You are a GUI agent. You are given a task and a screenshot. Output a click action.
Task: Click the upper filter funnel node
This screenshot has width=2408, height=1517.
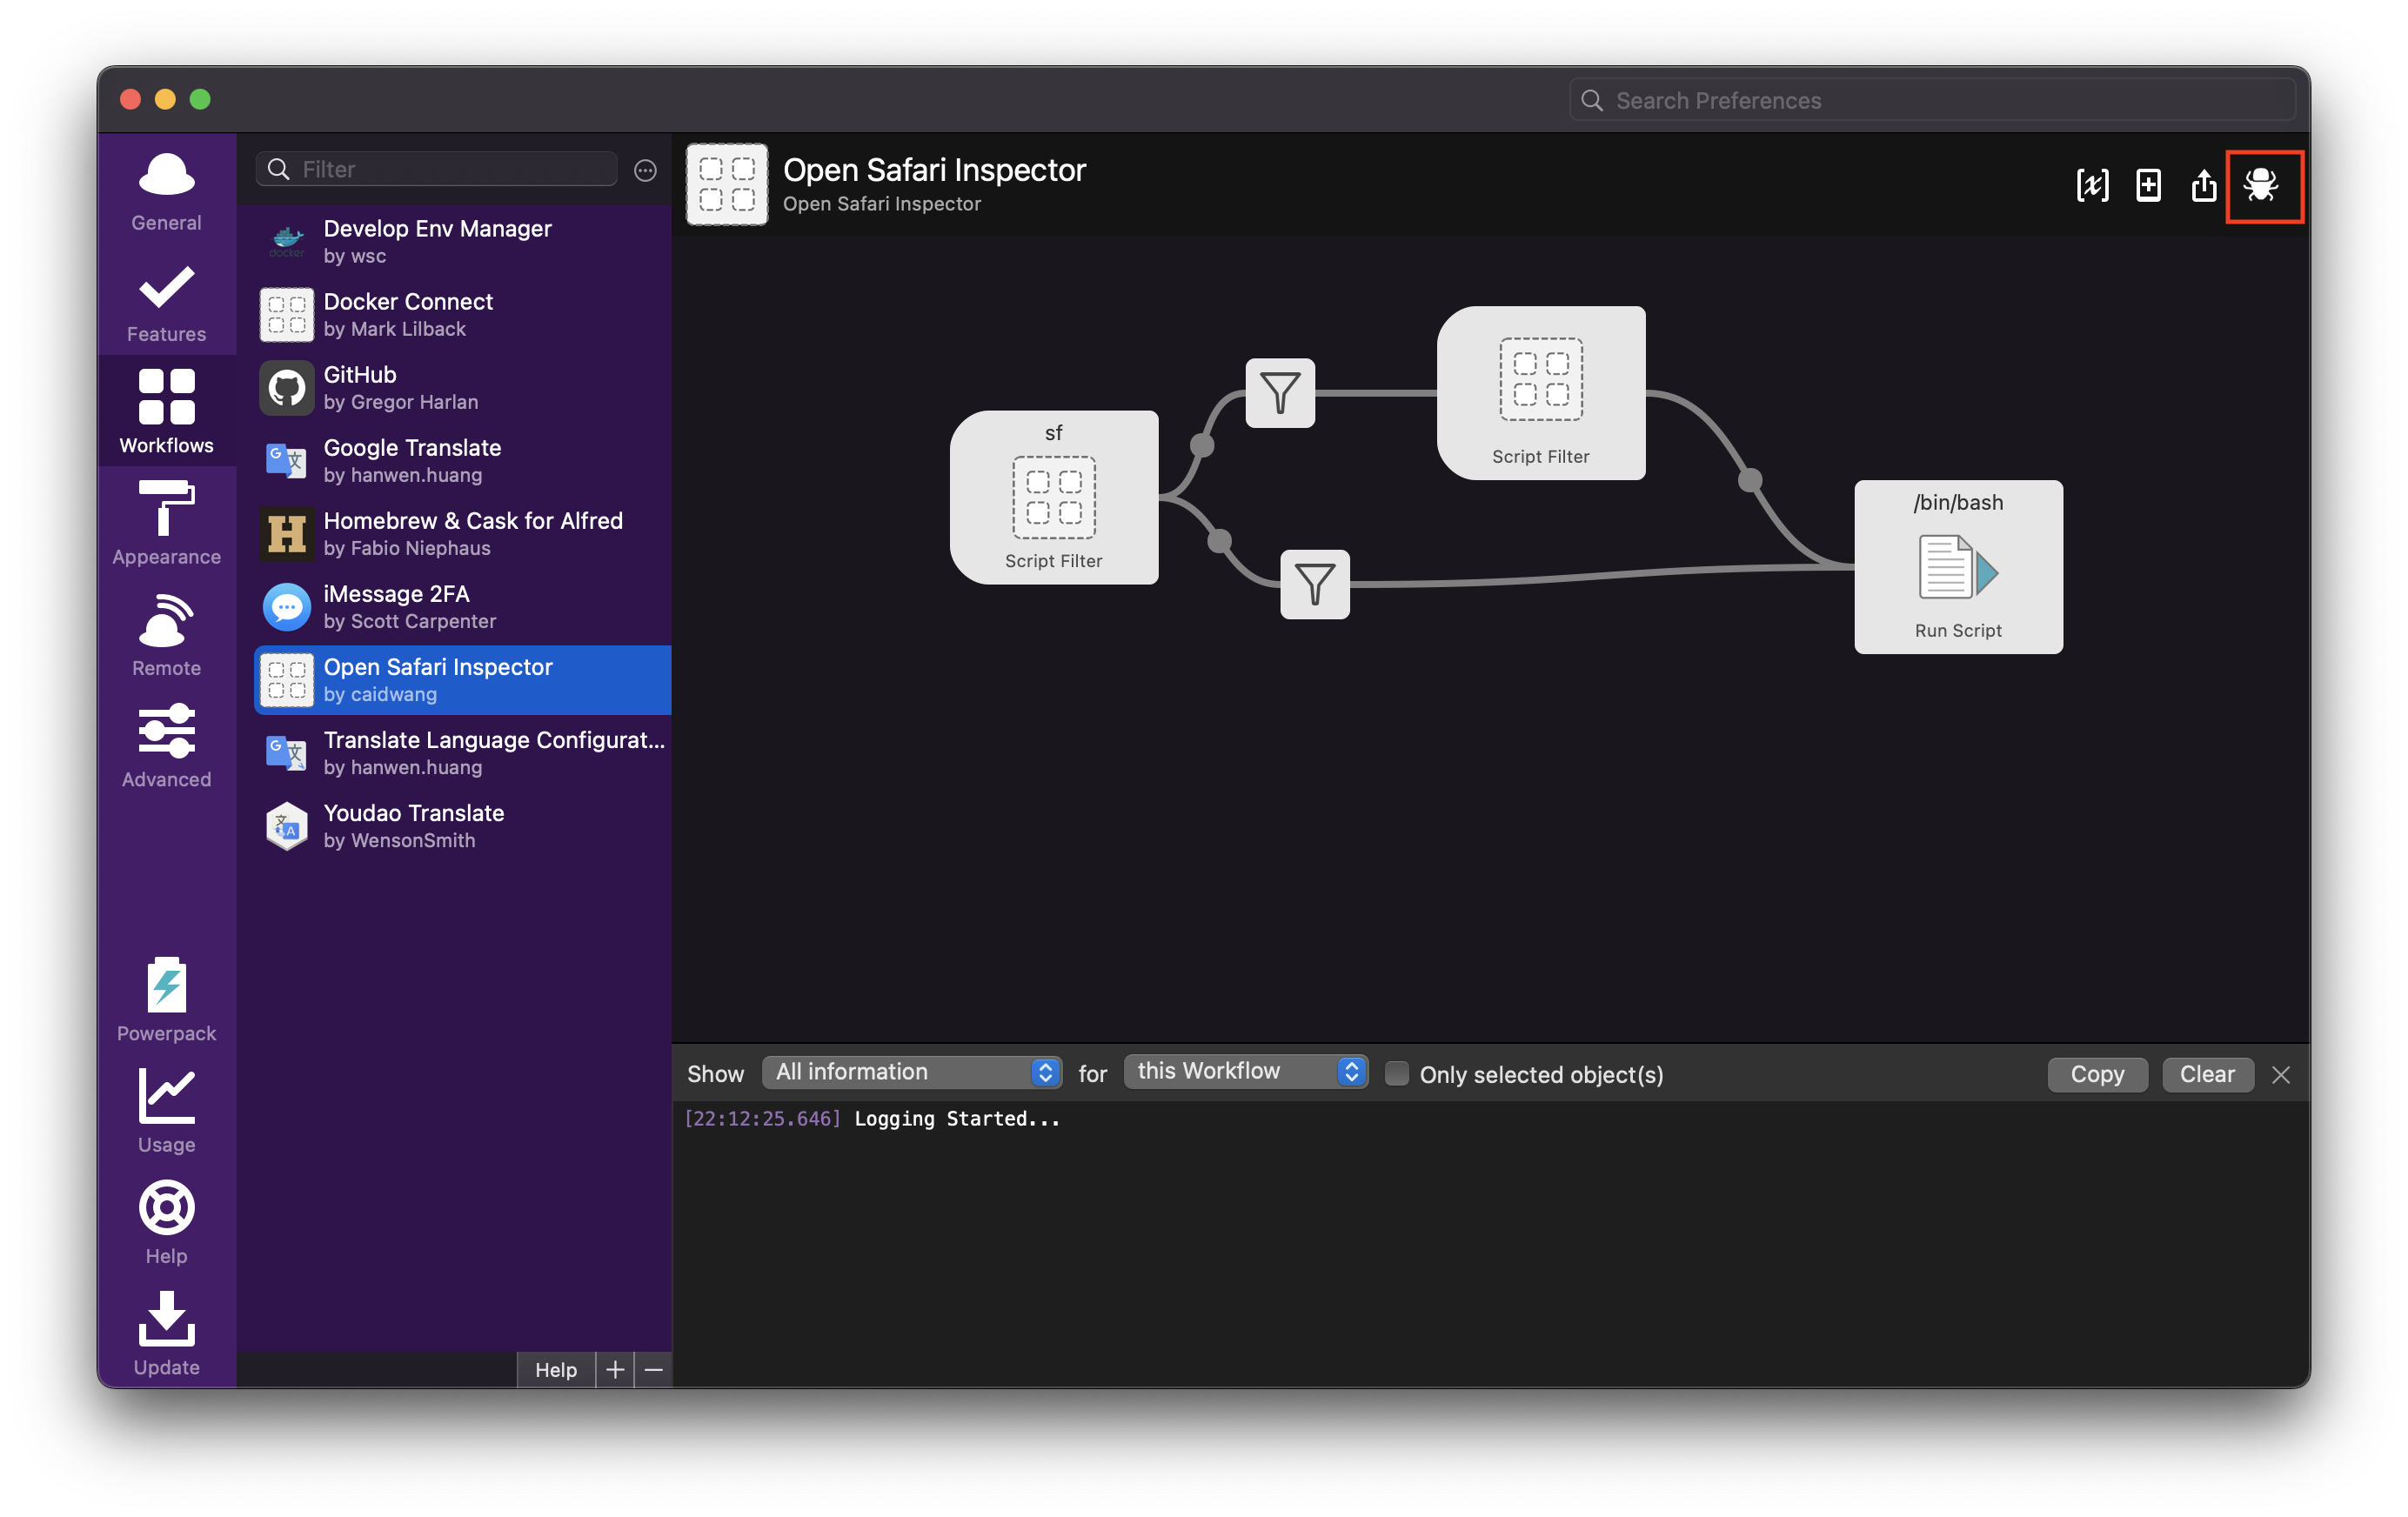click(x=1280, y=393)
